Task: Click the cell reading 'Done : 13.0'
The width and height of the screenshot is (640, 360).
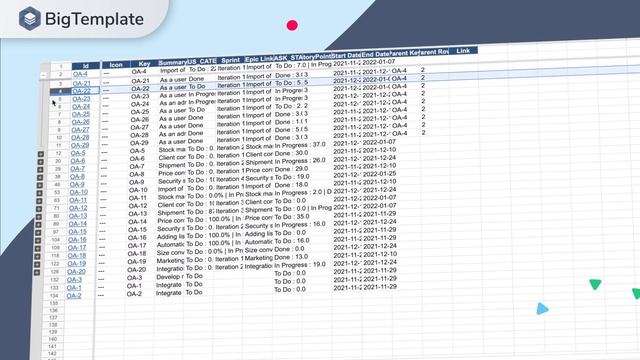Action: [x=291, y=257]
